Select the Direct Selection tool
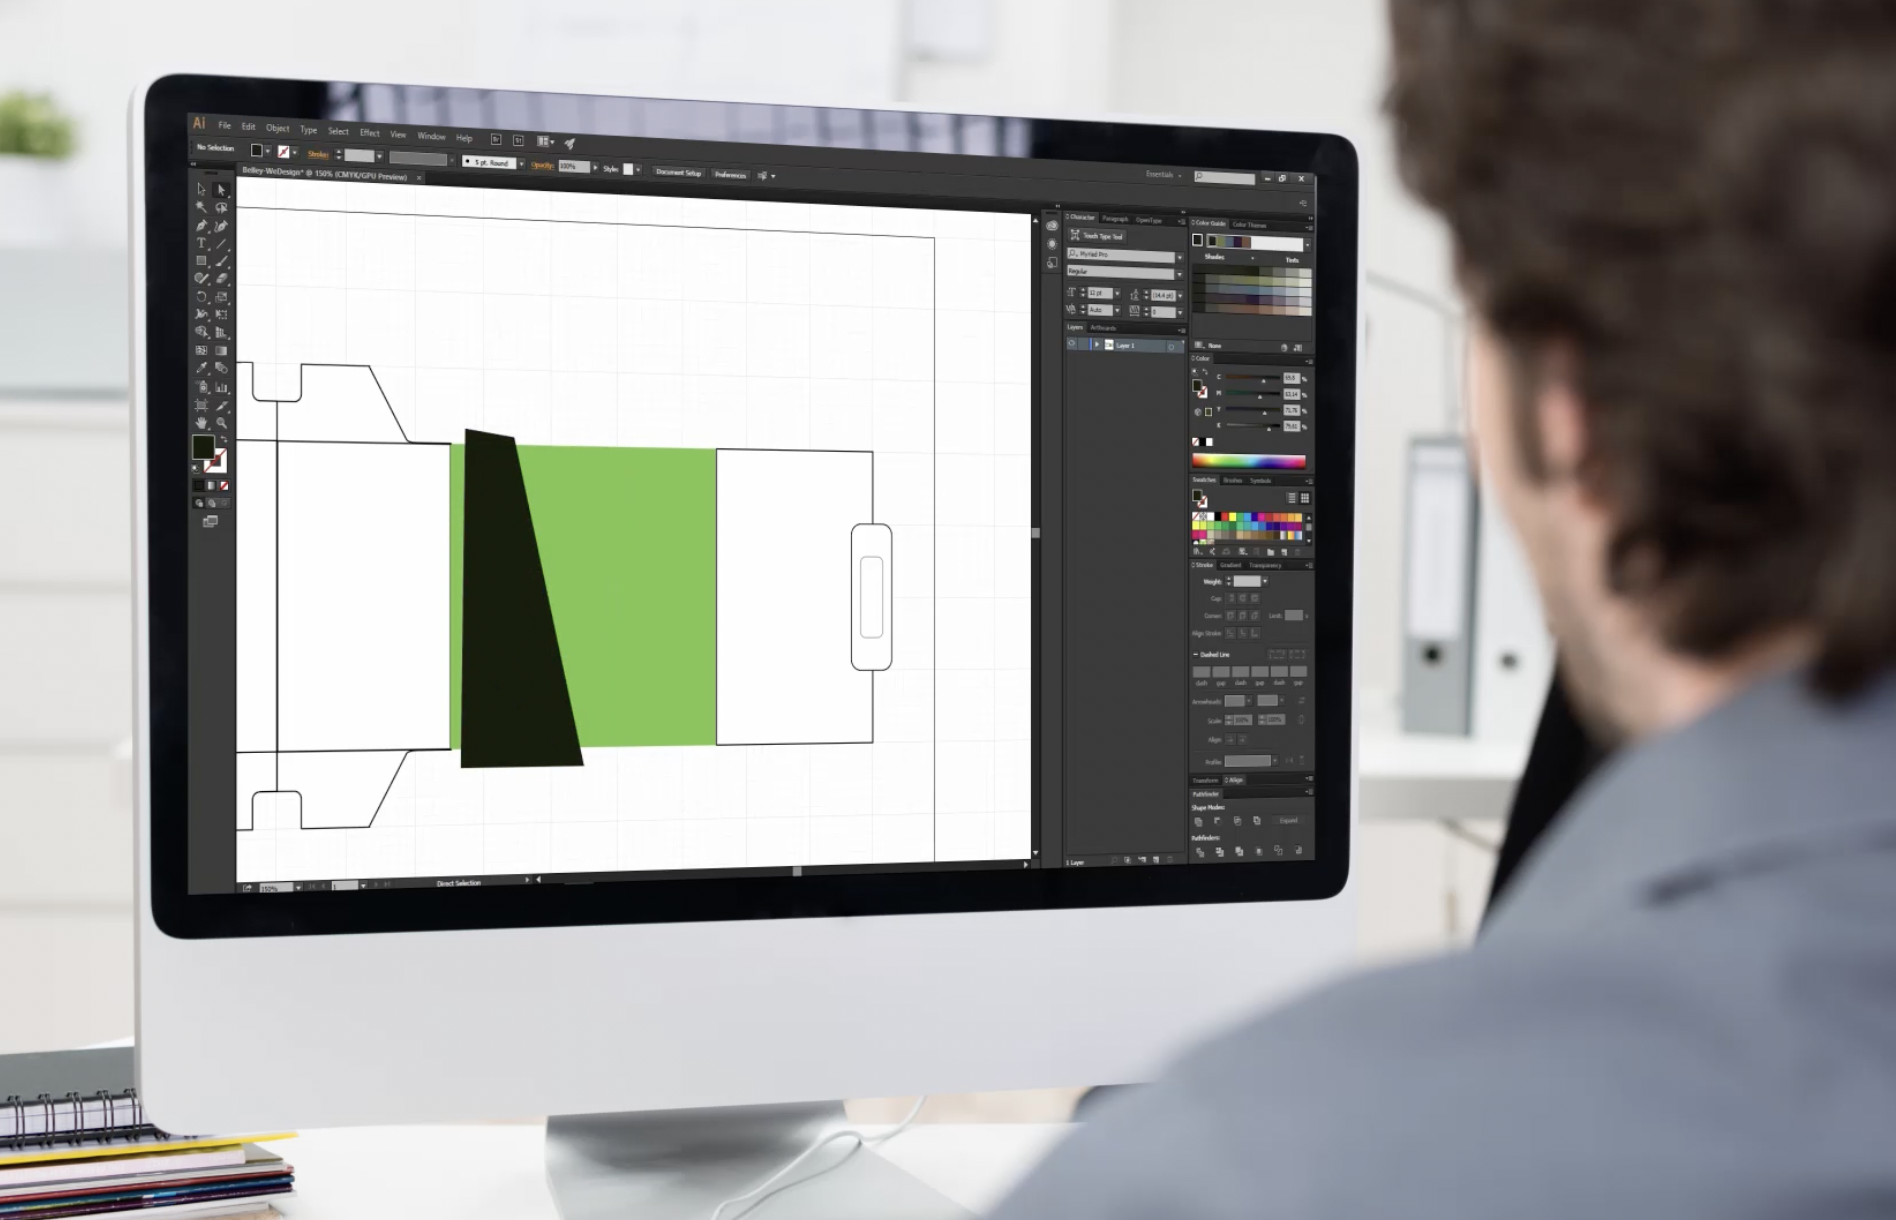 click(x=221, y=189)
